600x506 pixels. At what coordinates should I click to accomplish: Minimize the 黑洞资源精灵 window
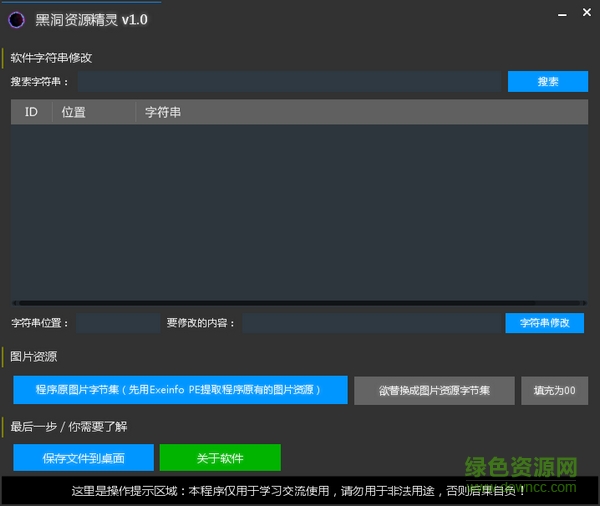pos(562,15)
